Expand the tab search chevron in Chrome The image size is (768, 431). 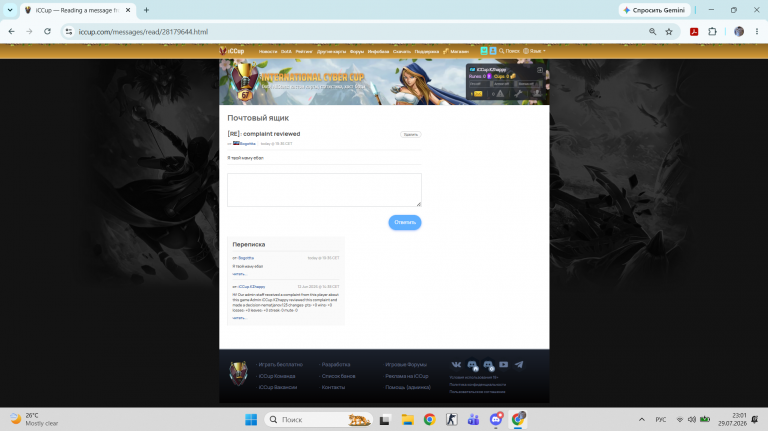point(10,10)
